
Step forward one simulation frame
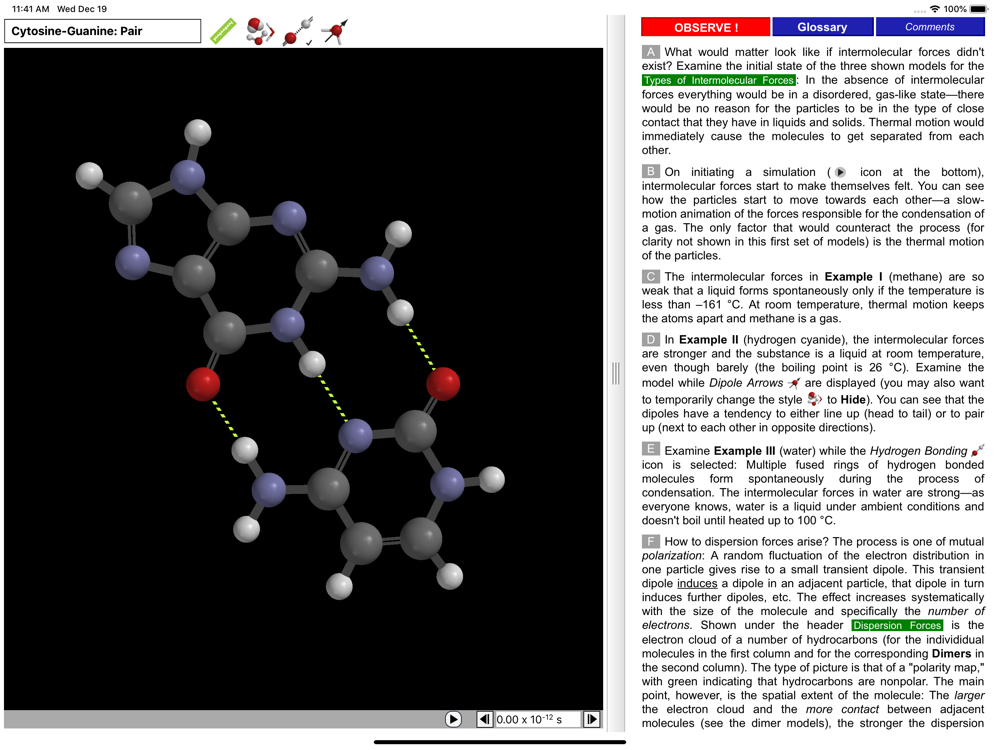(x=591, y=719)
